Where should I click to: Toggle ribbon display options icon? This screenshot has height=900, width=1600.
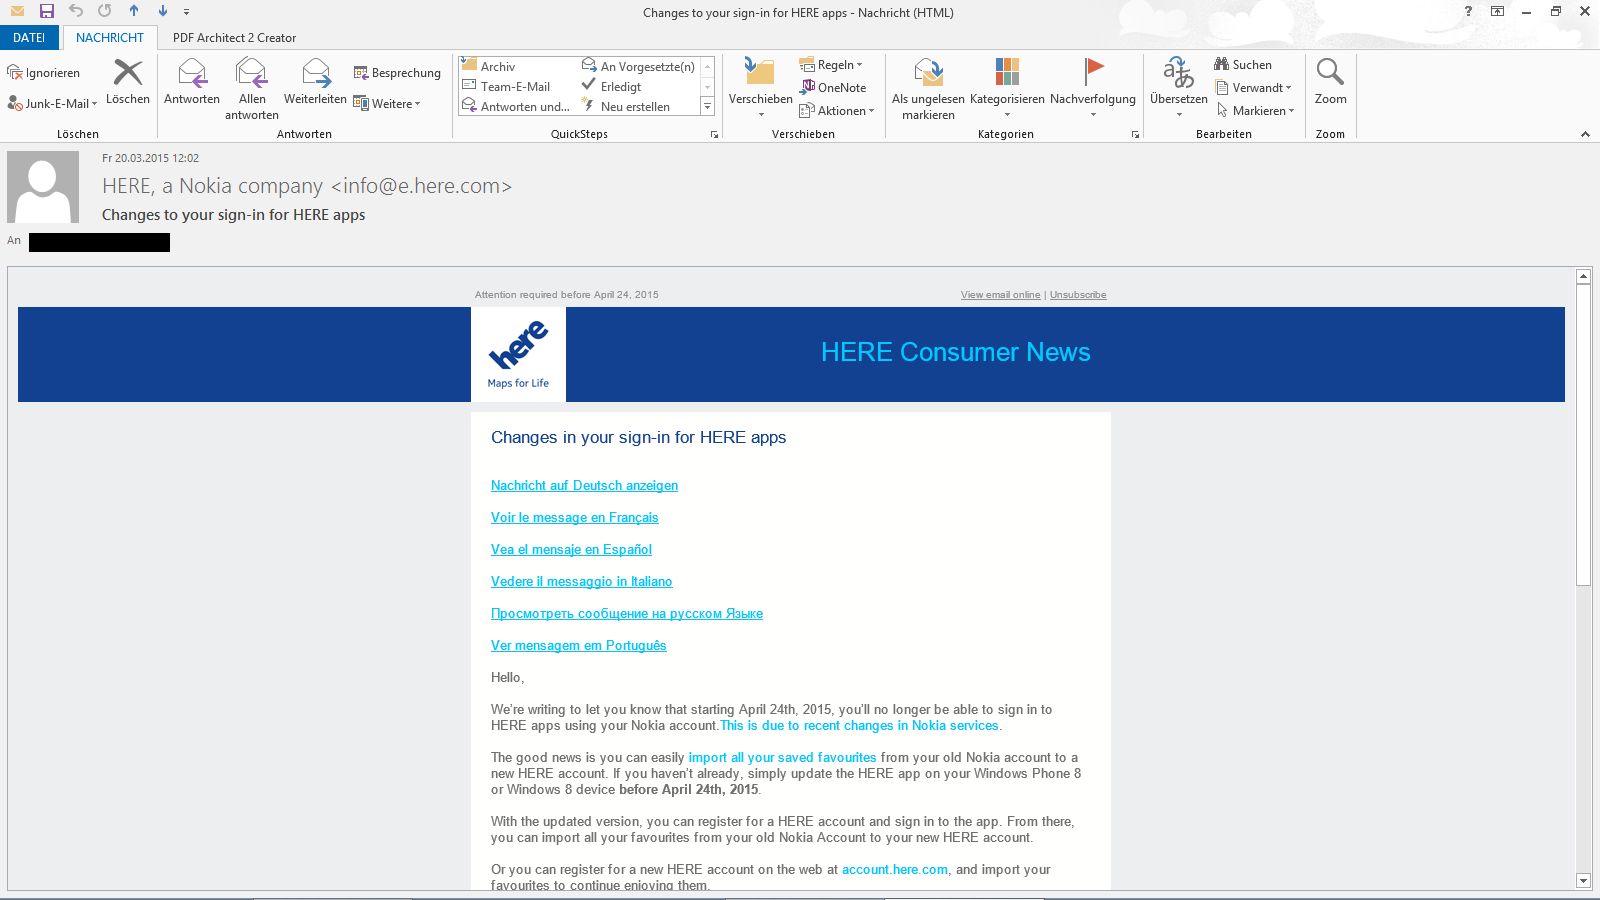pyautogui.click(x=1497, y=11)
